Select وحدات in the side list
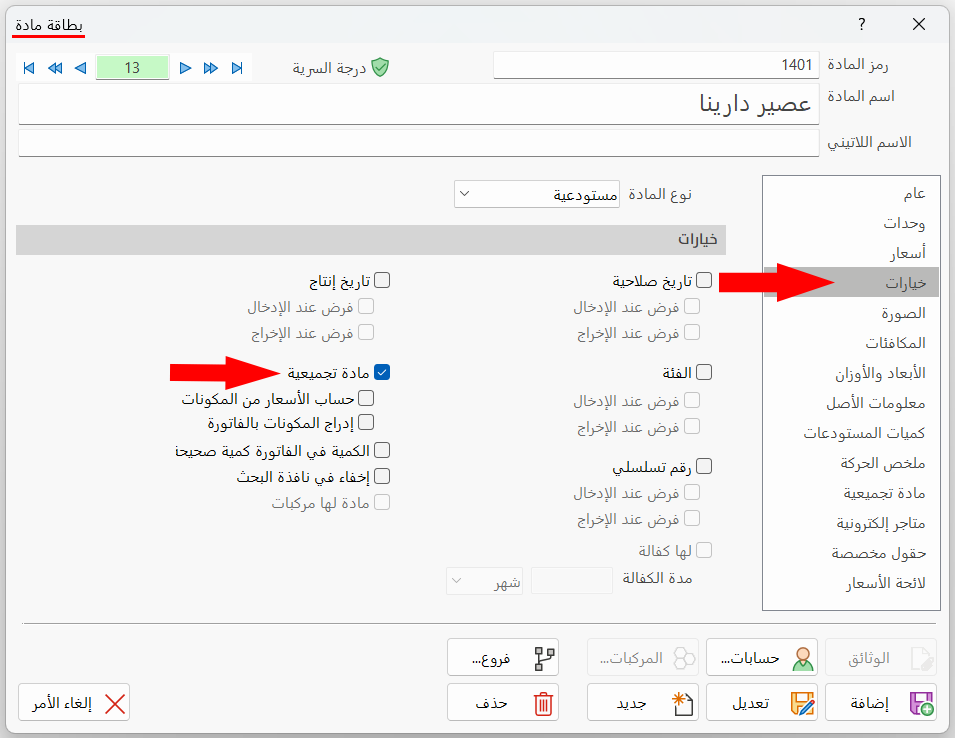 [x=851, y=223]
